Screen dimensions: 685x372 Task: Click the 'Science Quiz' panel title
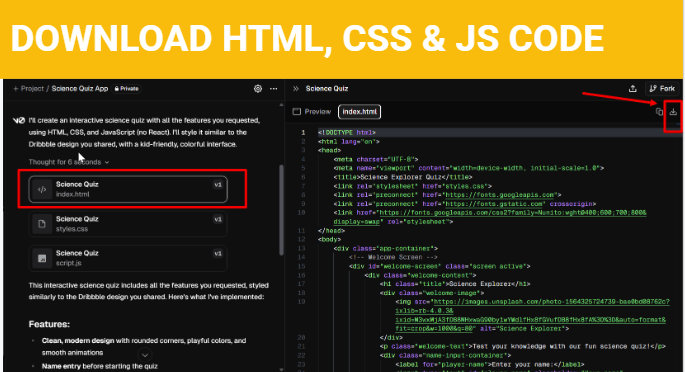(327, 89)
